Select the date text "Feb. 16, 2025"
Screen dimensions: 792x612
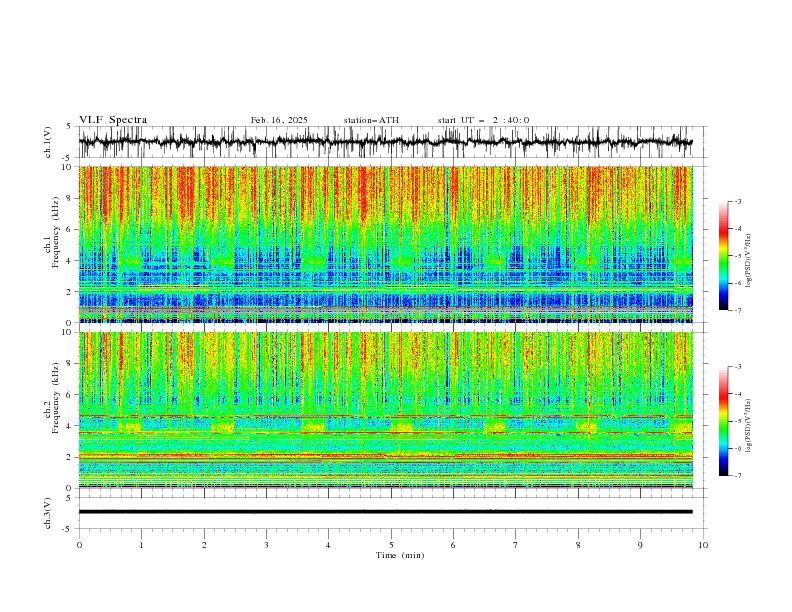coord(279,120)
